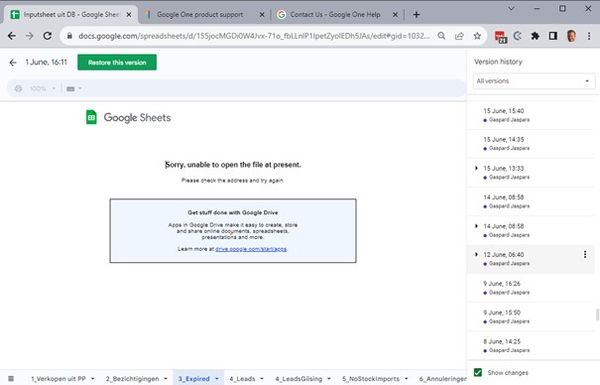Open the red calendar extension icon
The image size is (600, 385).
coord(501,36)
